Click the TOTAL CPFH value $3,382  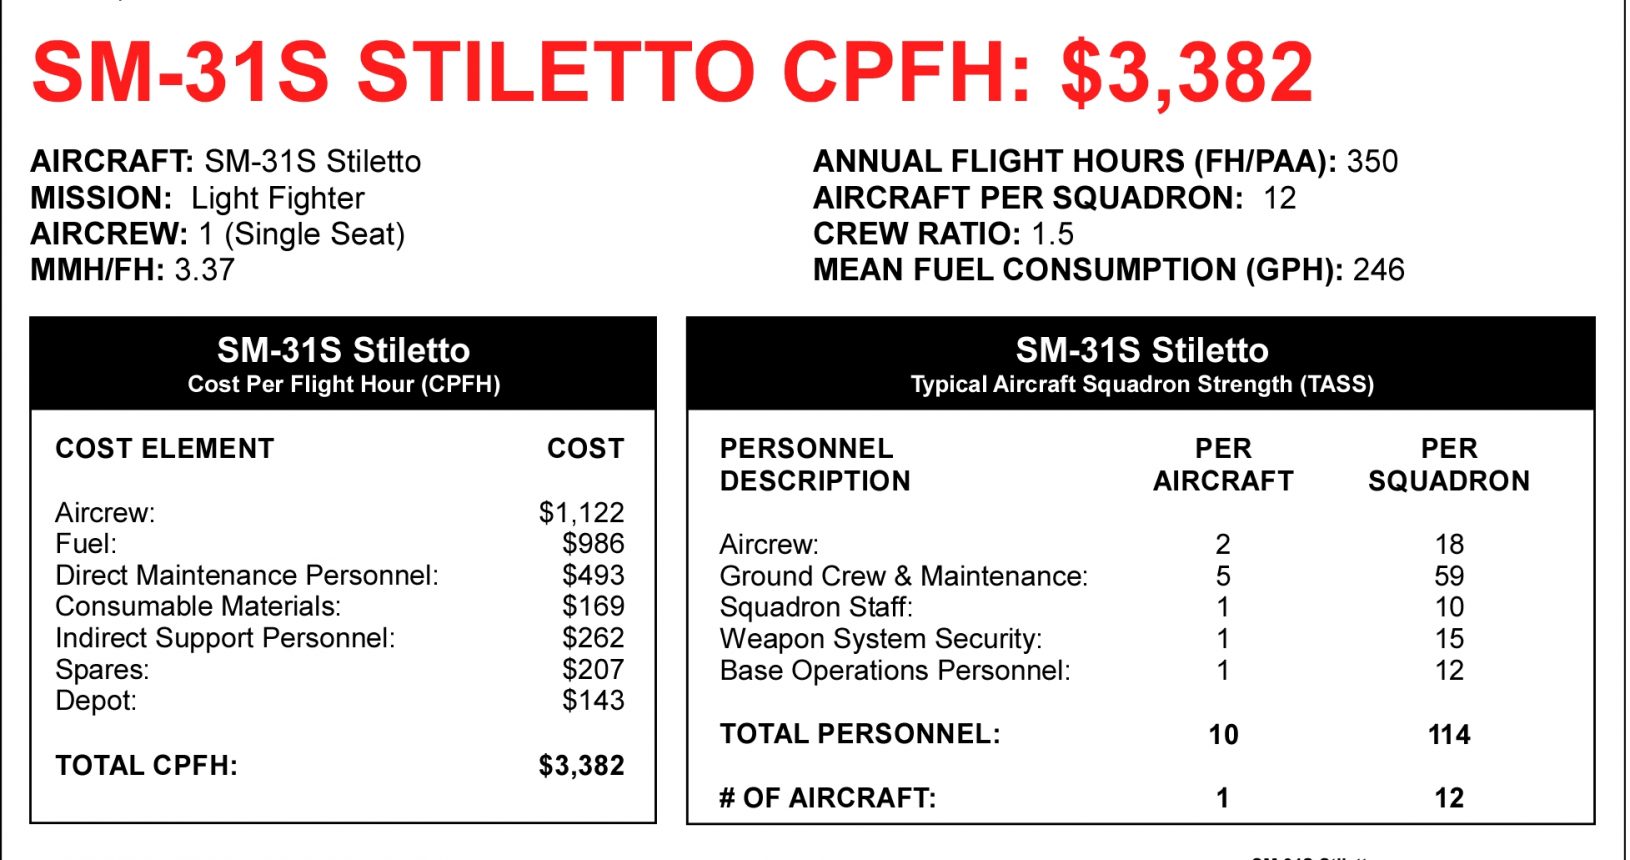pyautogui.click(x=581, y=766)
